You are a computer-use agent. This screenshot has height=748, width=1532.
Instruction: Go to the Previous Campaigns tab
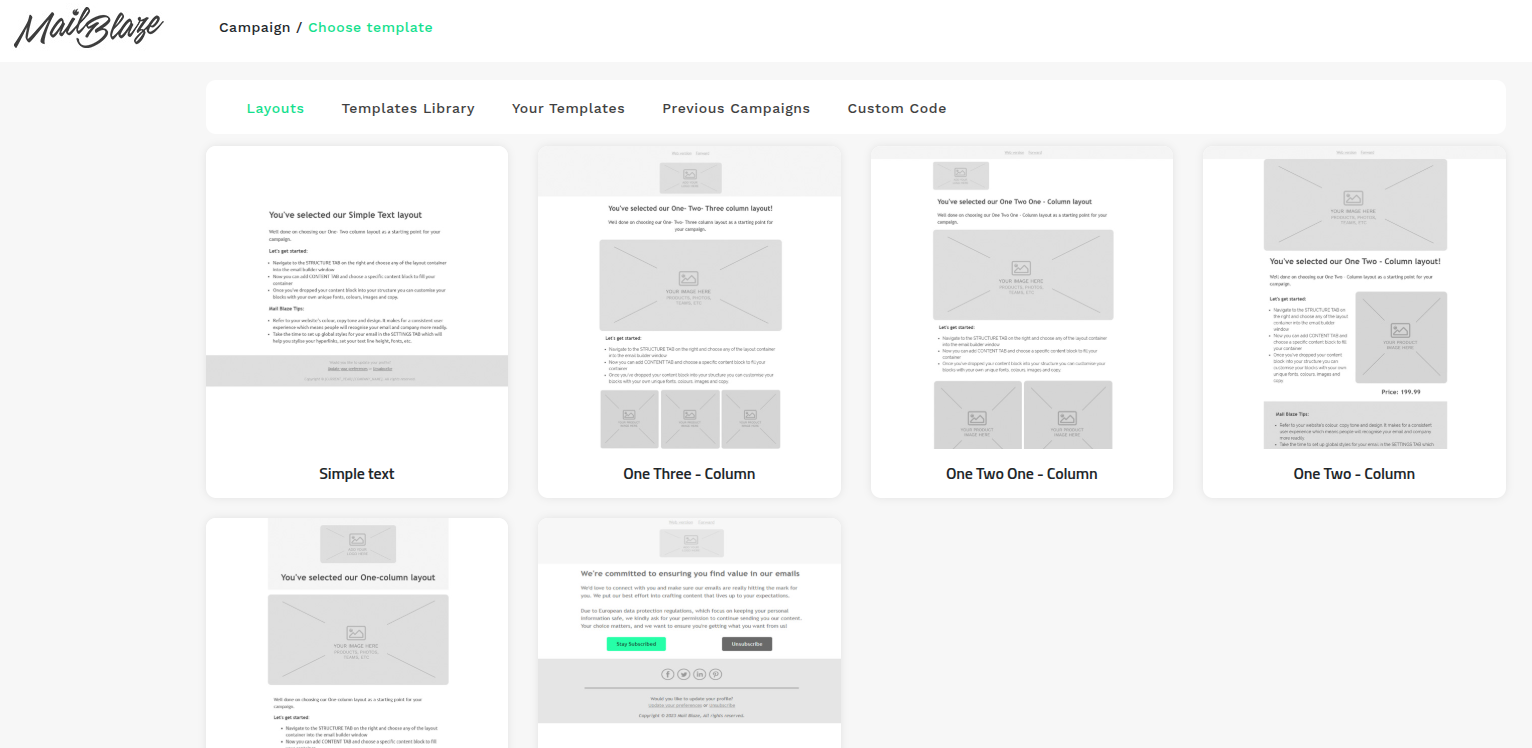[x=736, y=108]
